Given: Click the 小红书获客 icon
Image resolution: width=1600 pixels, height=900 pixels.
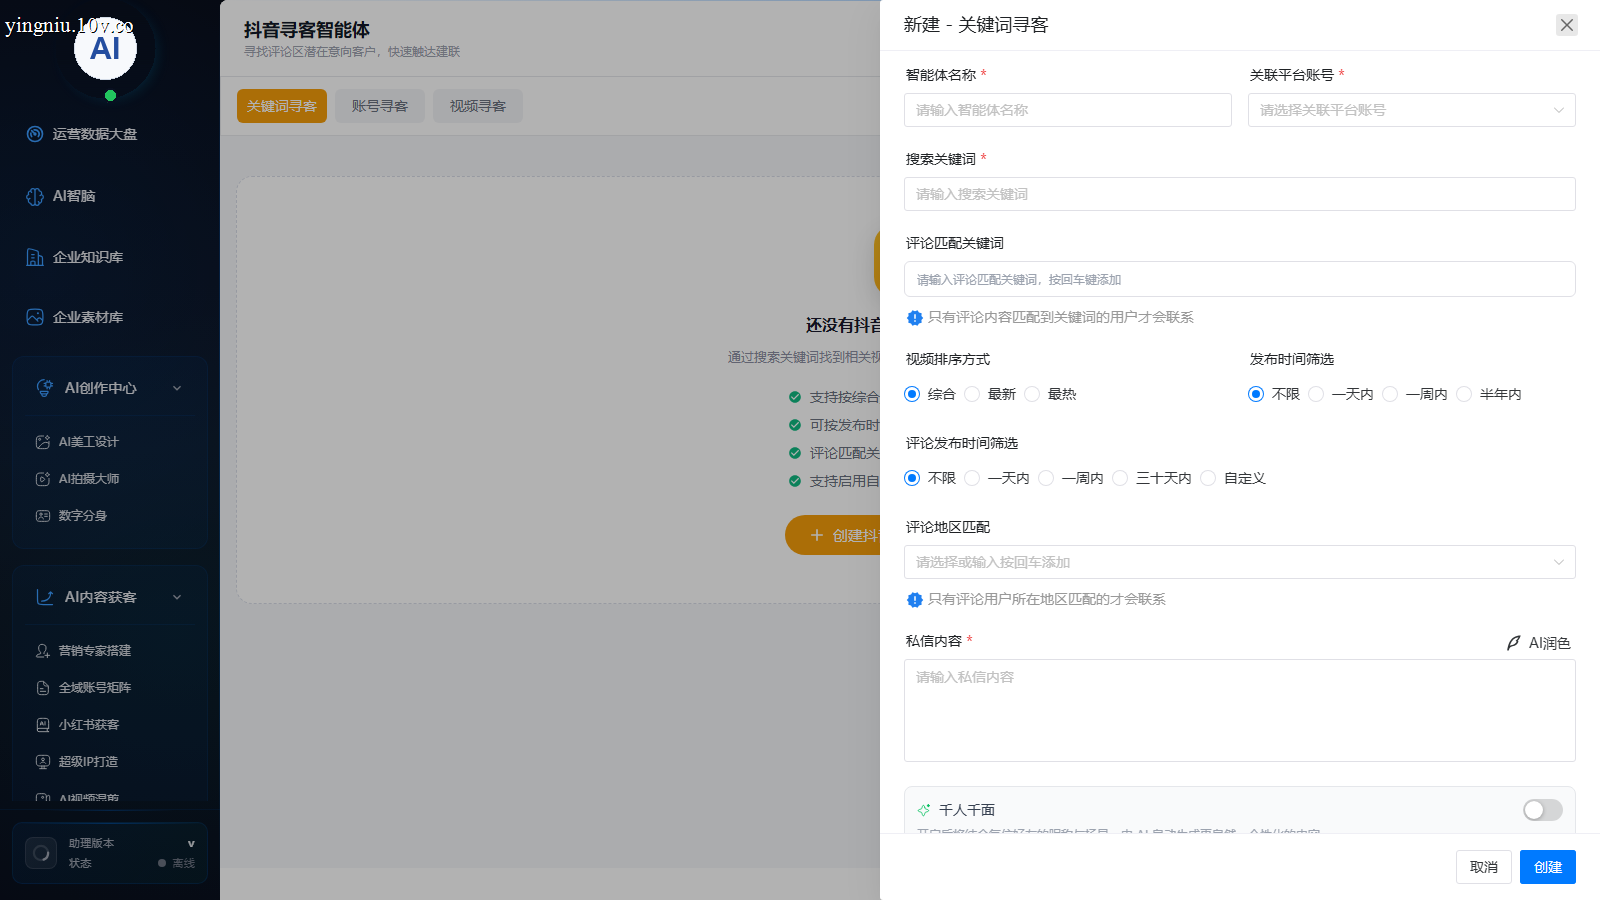Looking at the screenshot, I should [x=43, y=725].
